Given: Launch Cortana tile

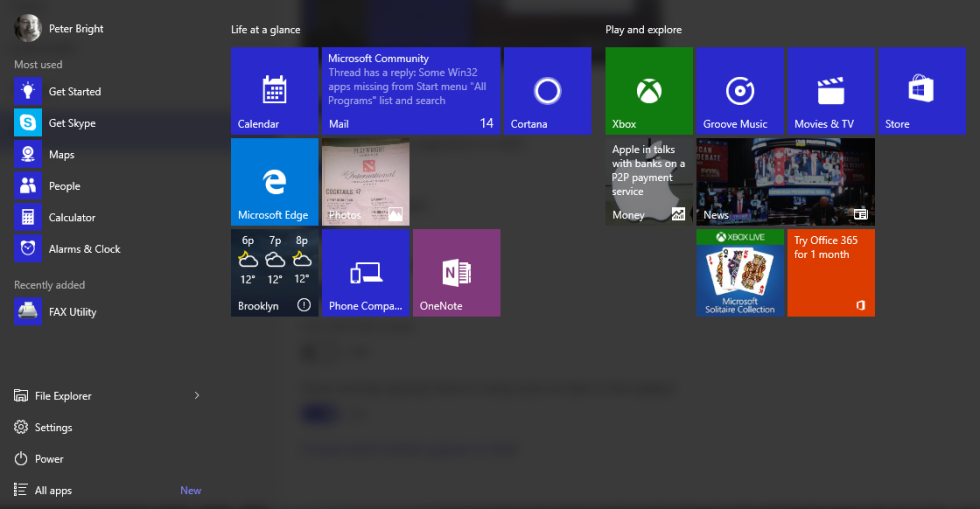Looking at the screenshot, I should [x=548, y=91].
